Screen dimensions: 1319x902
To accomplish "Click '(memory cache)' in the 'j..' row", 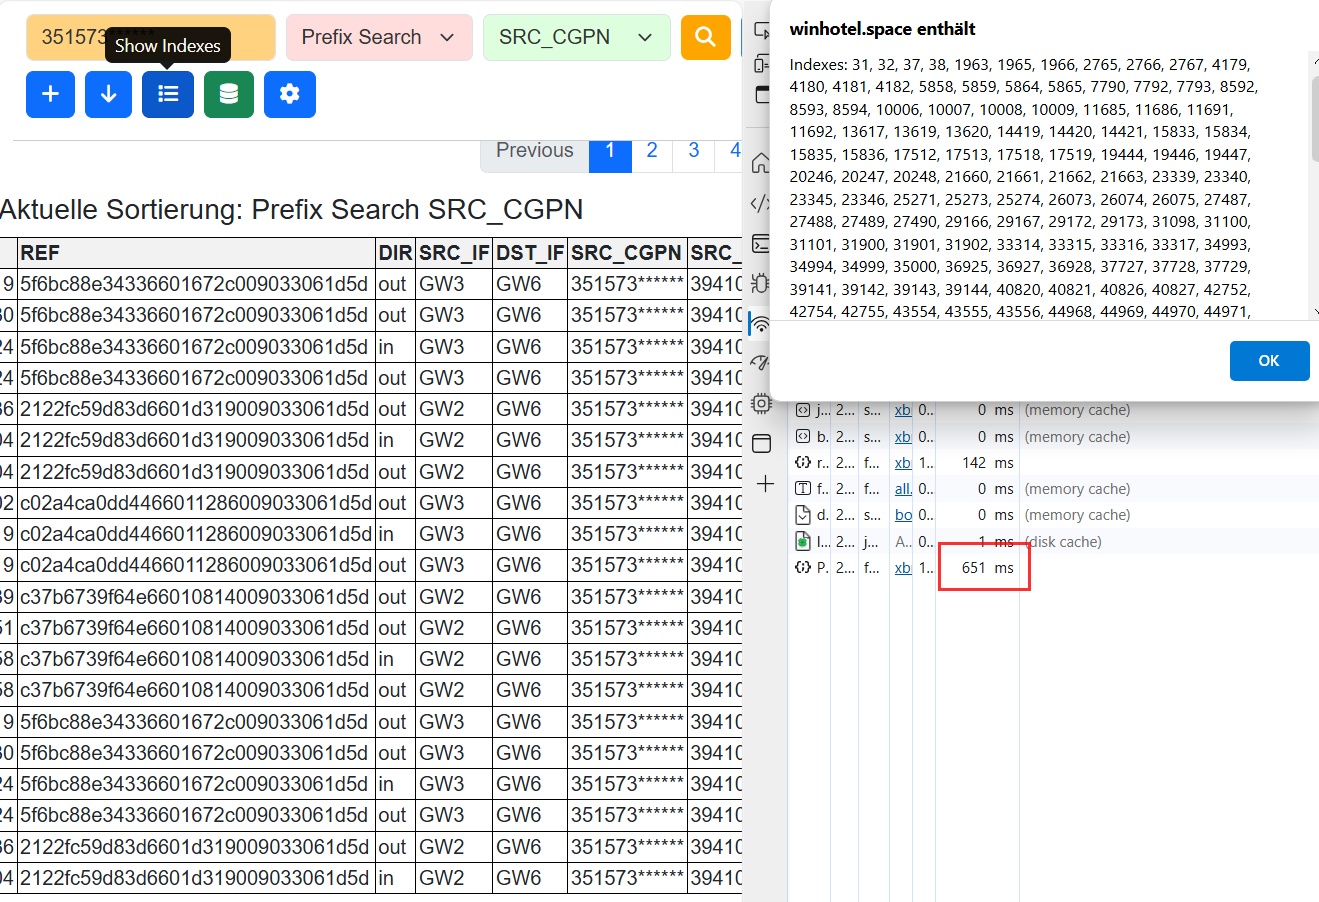I will pos(1077,410).
